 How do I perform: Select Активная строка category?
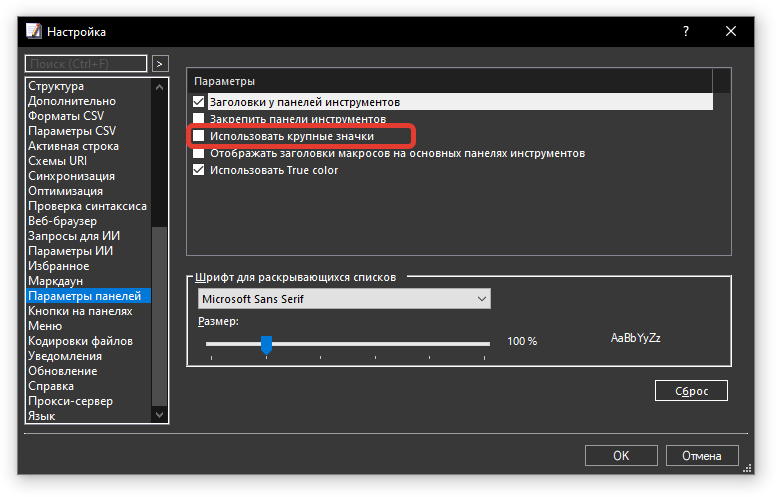[x=89, y=146]
